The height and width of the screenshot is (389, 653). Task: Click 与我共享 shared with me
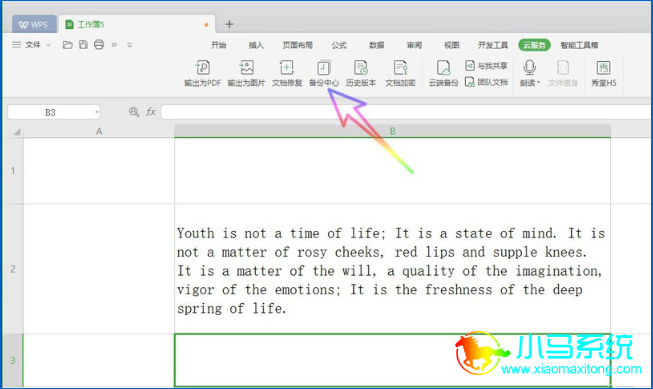pyautogui.click(x=486, y=65)
